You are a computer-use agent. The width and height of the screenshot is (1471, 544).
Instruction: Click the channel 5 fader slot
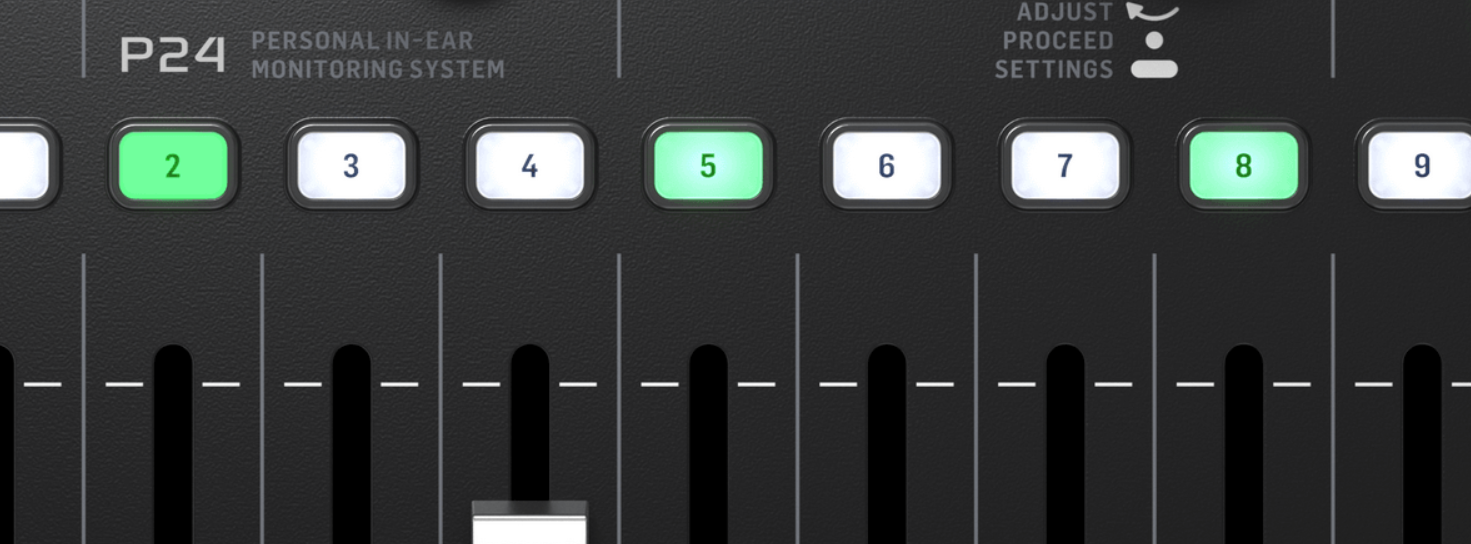pyautogui.click(x=708, y=444)
